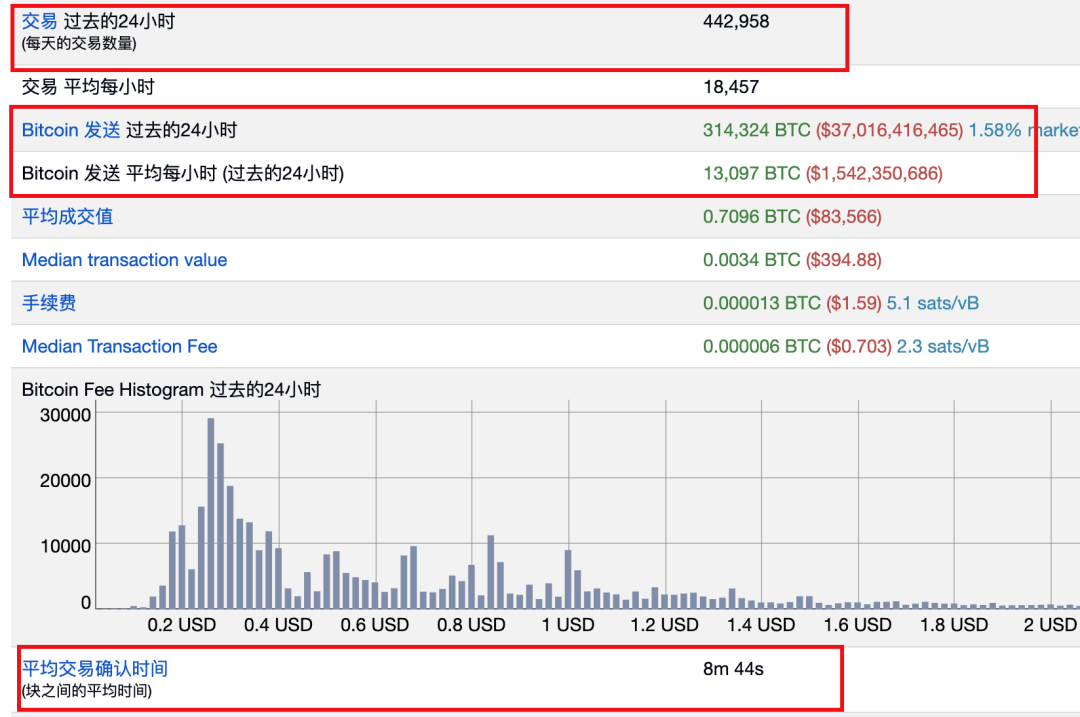Select the 1 USD axis label
The image size is (1080, 717).
point(568,625)
